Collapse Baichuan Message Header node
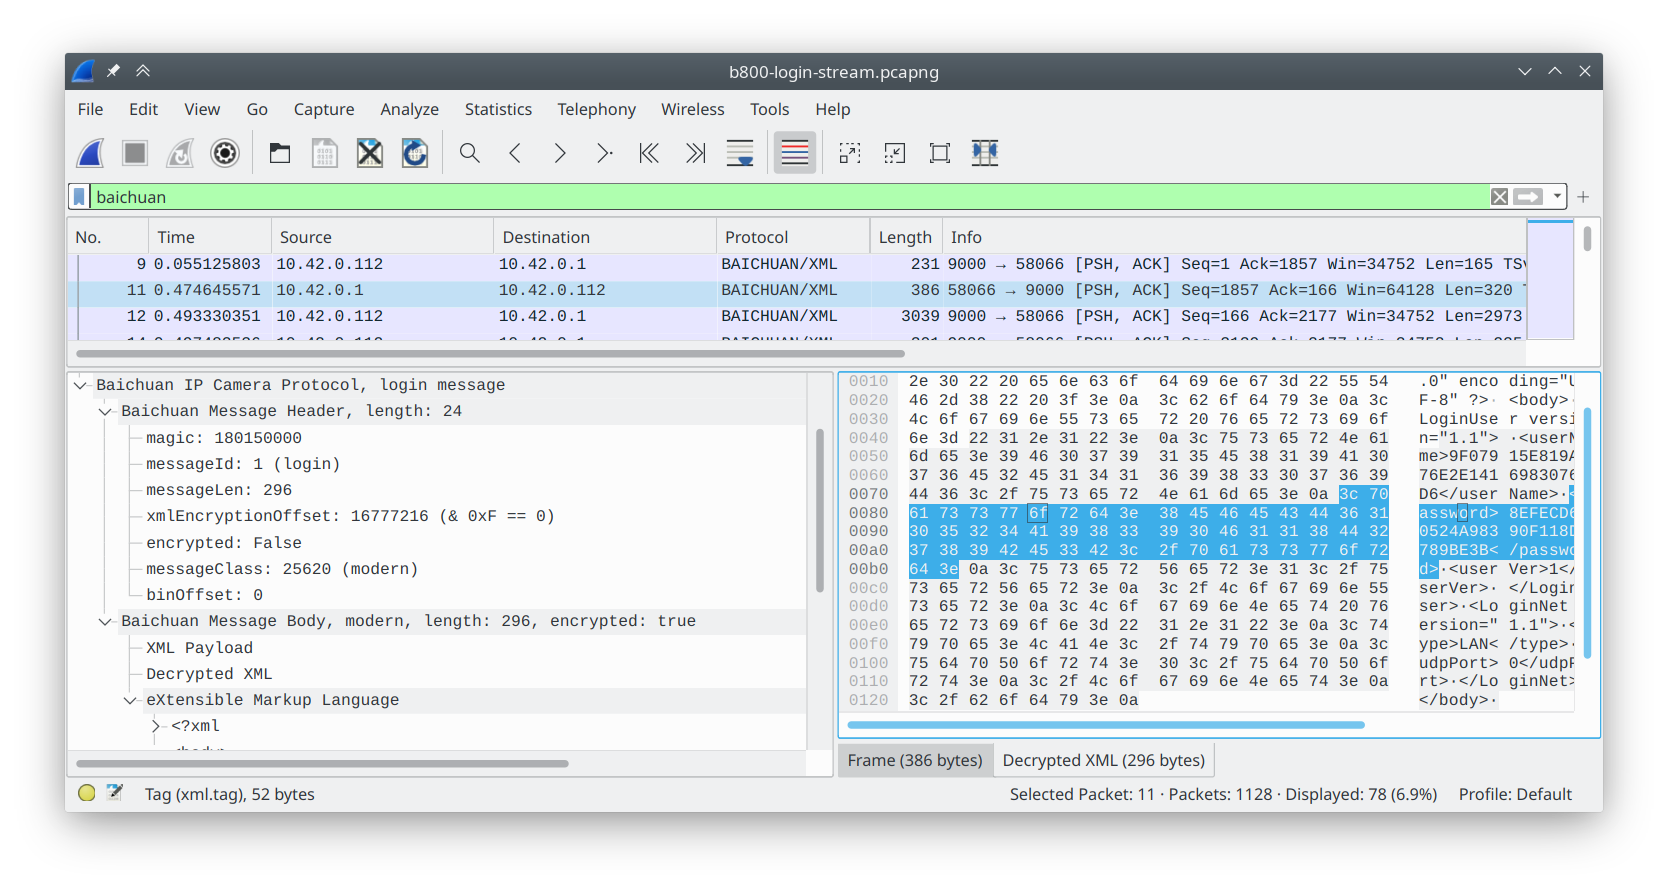The image size is (1668, 889). tap(105, 411)
